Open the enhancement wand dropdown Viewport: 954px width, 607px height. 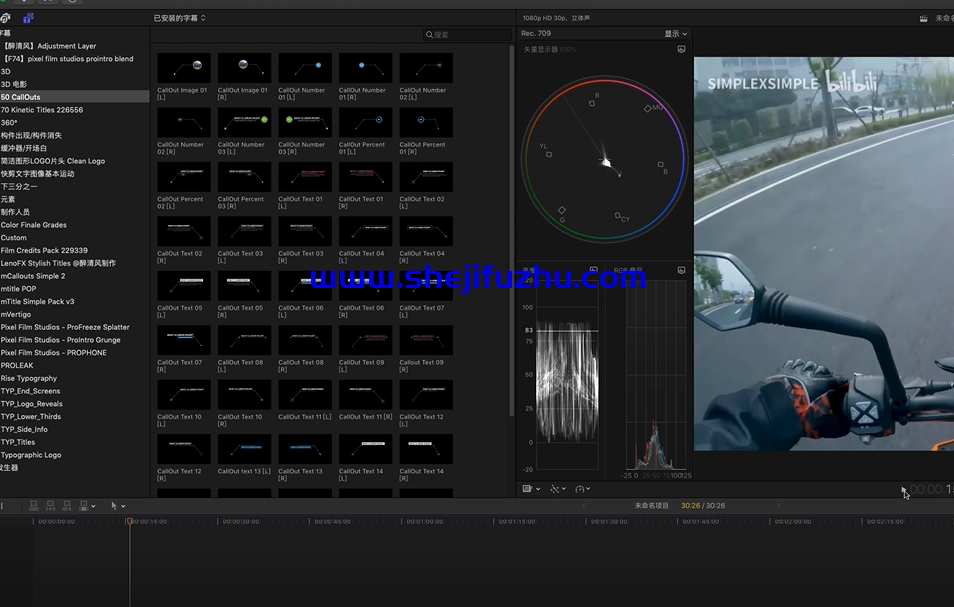coord(558,488)
